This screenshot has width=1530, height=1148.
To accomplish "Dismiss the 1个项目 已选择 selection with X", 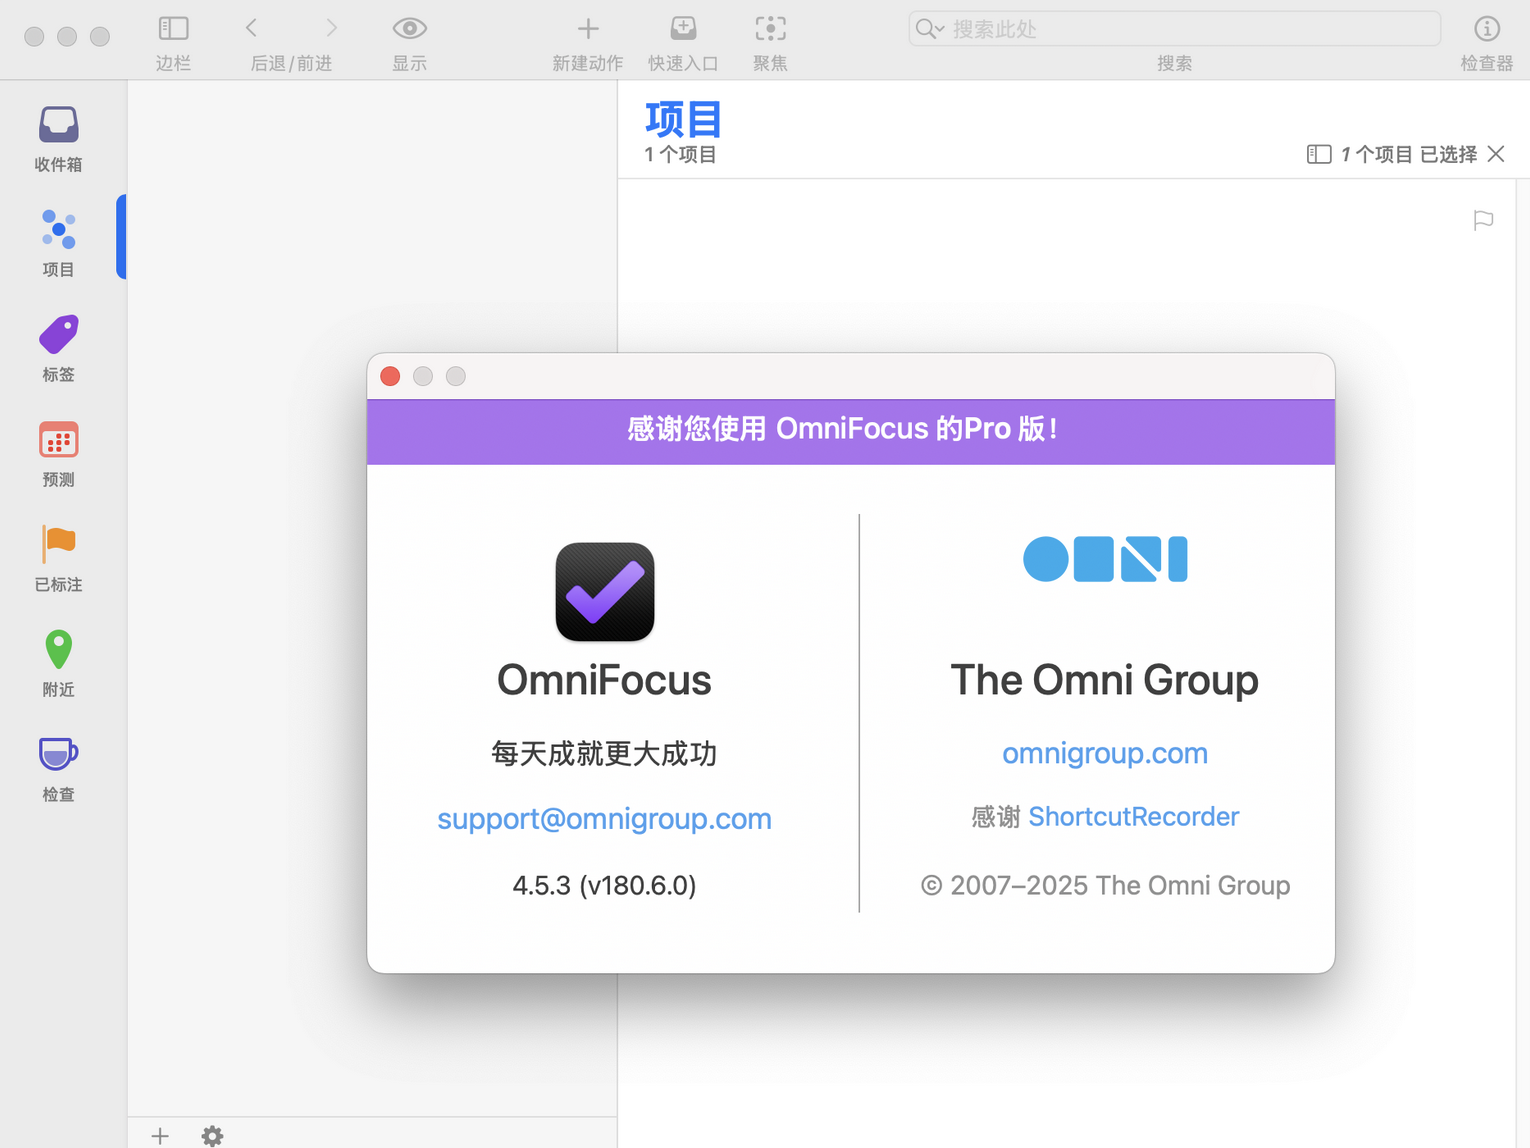I will click(1496, 154).
